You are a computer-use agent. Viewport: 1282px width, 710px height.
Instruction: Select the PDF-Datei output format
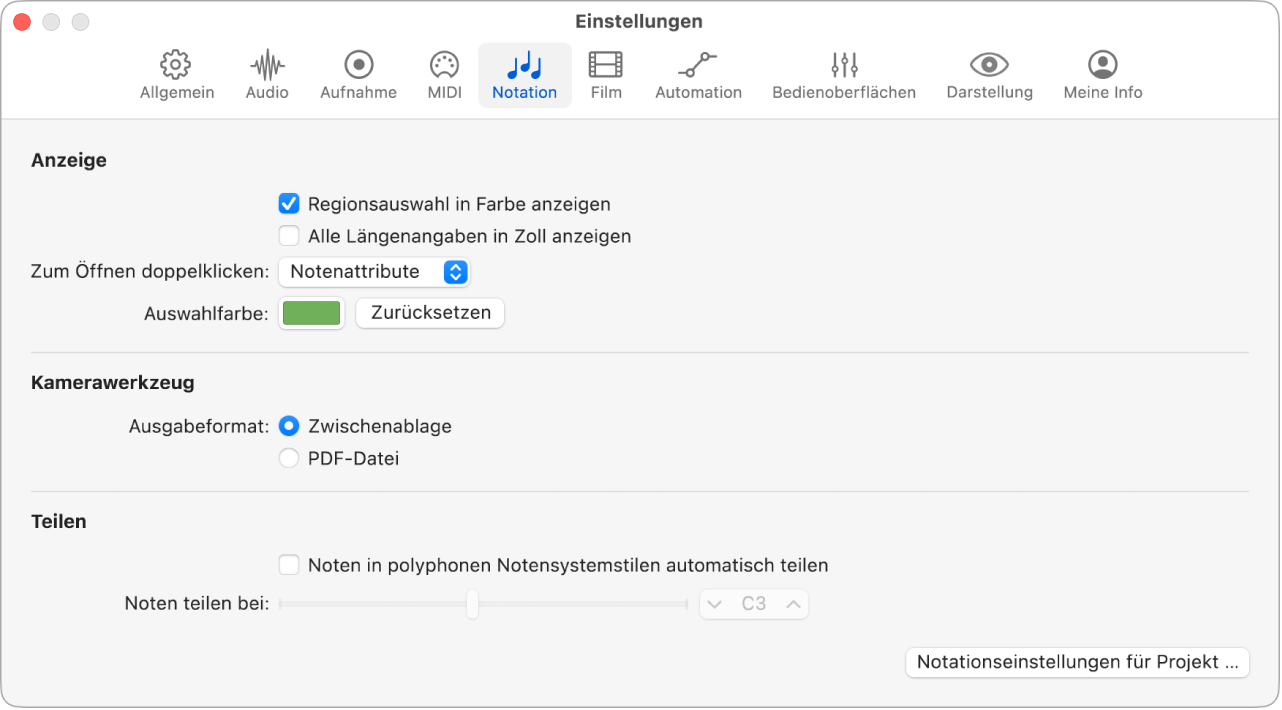point(289,458)
